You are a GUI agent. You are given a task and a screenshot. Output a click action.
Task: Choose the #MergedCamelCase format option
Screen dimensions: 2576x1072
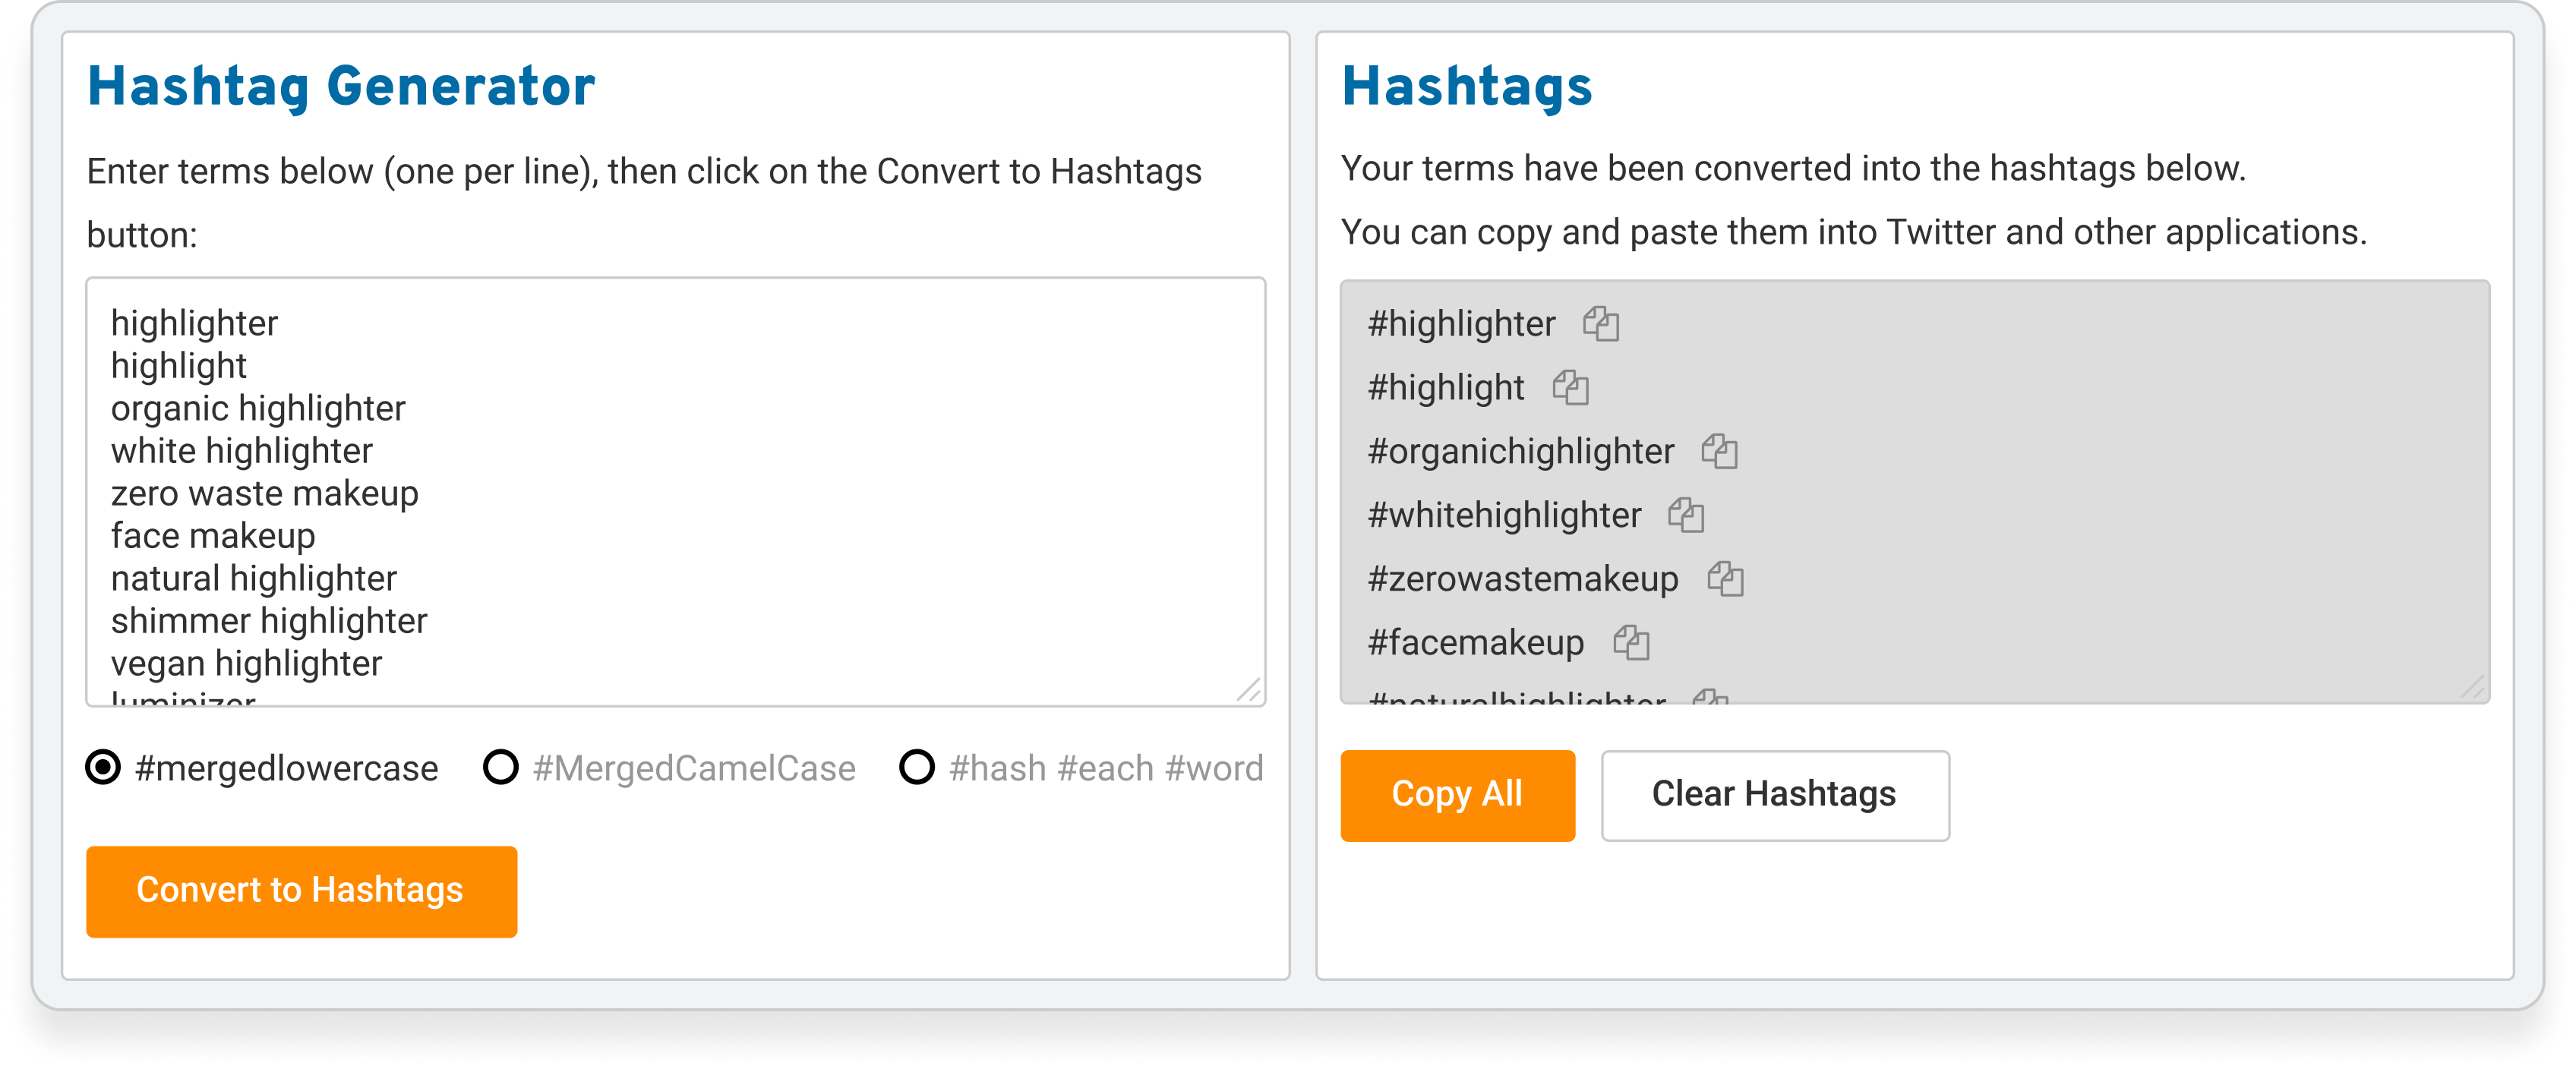[501, 768]
